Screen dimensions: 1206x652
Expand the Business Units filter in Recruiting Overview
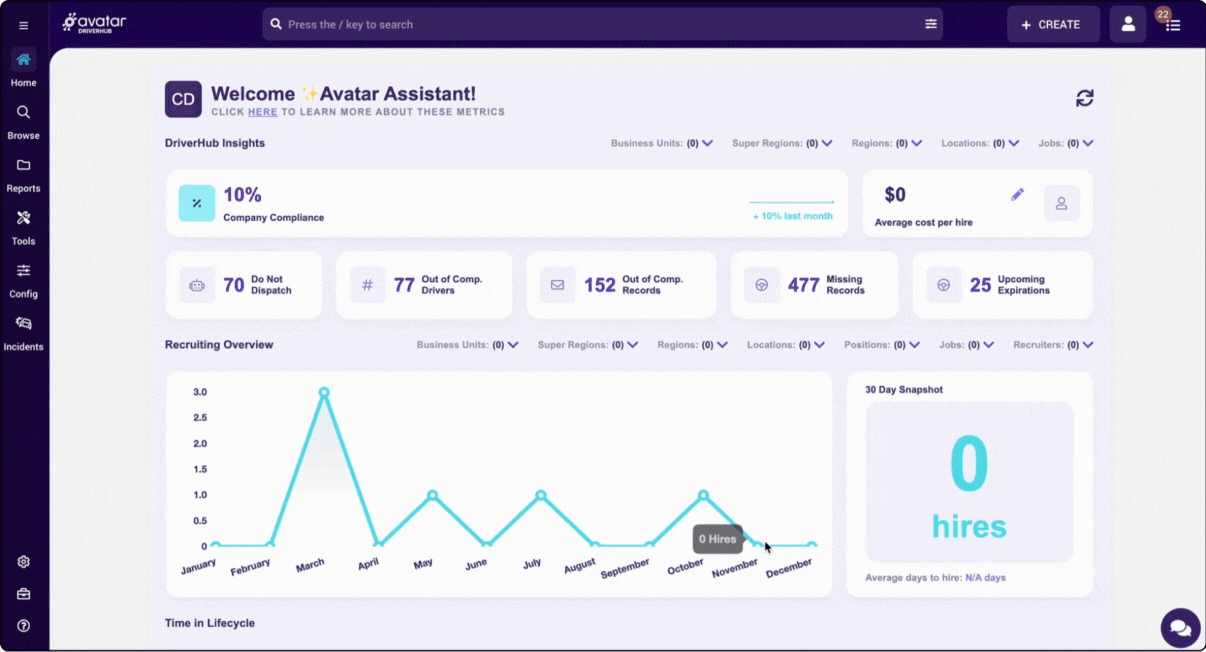[465, 344]
